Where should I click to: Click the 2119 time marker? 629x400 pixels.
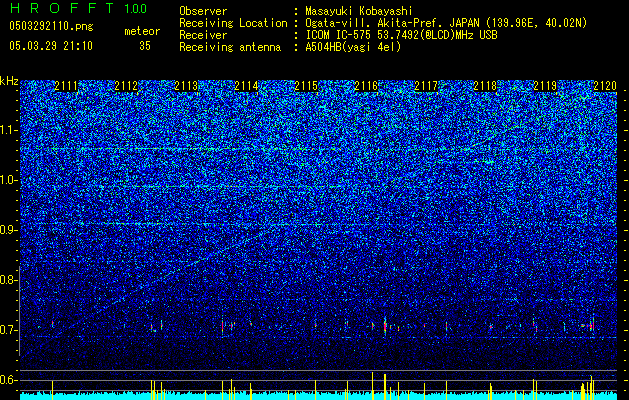tap(546, 86)
